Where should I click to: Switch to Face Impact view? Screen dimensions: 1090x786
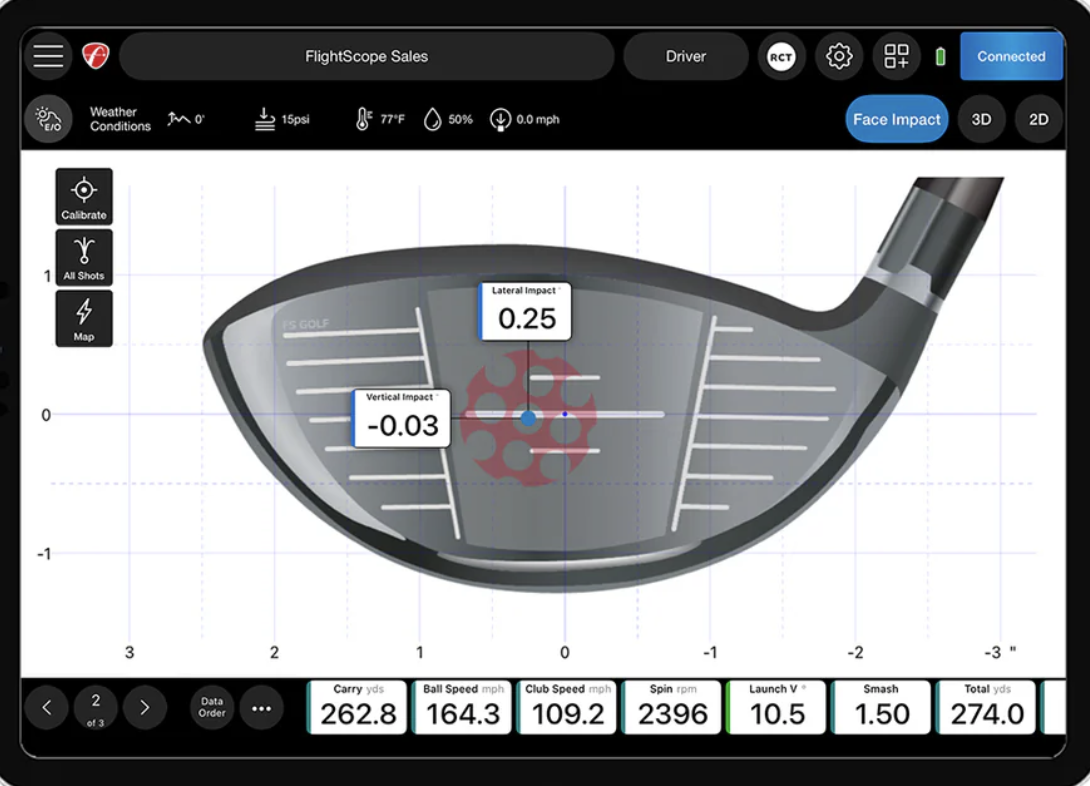(x=896, y=119)
